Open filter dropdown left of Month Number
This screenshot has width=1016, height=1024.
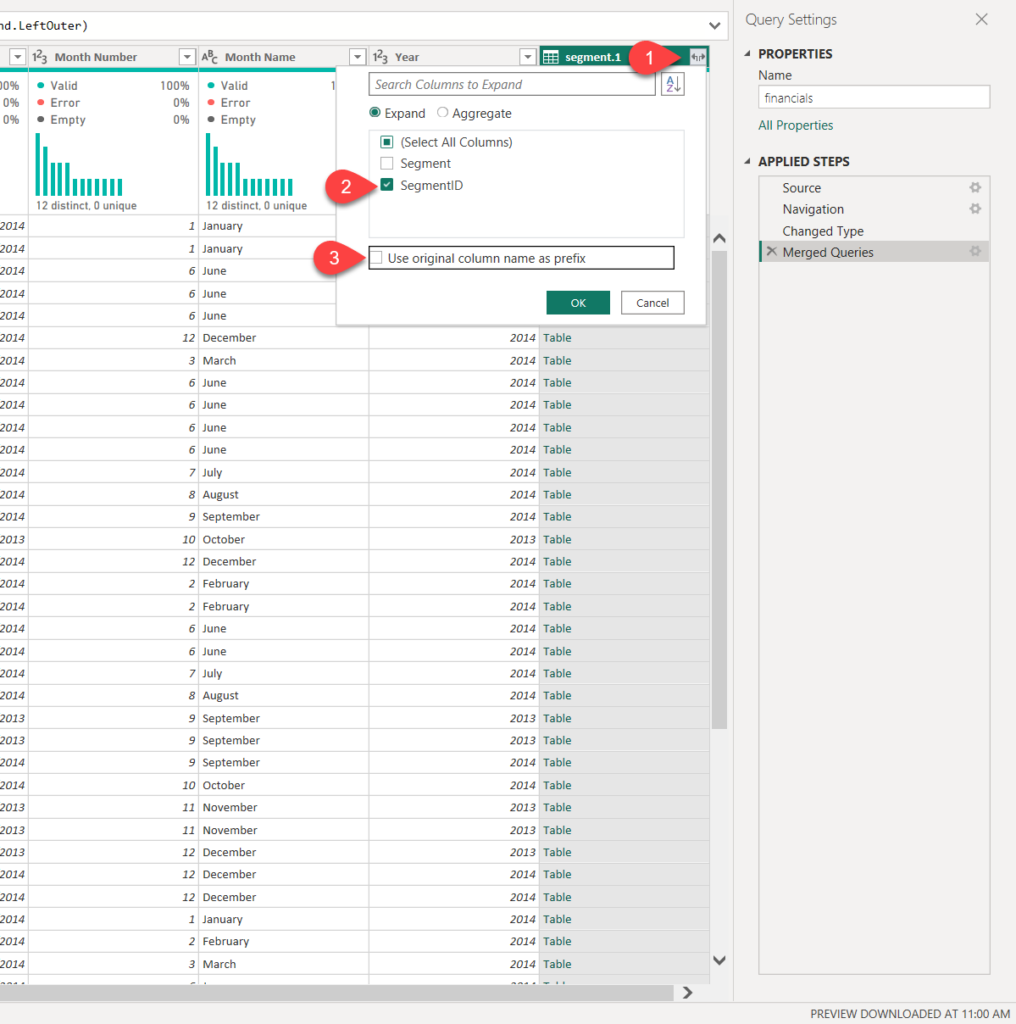[18, 57]
